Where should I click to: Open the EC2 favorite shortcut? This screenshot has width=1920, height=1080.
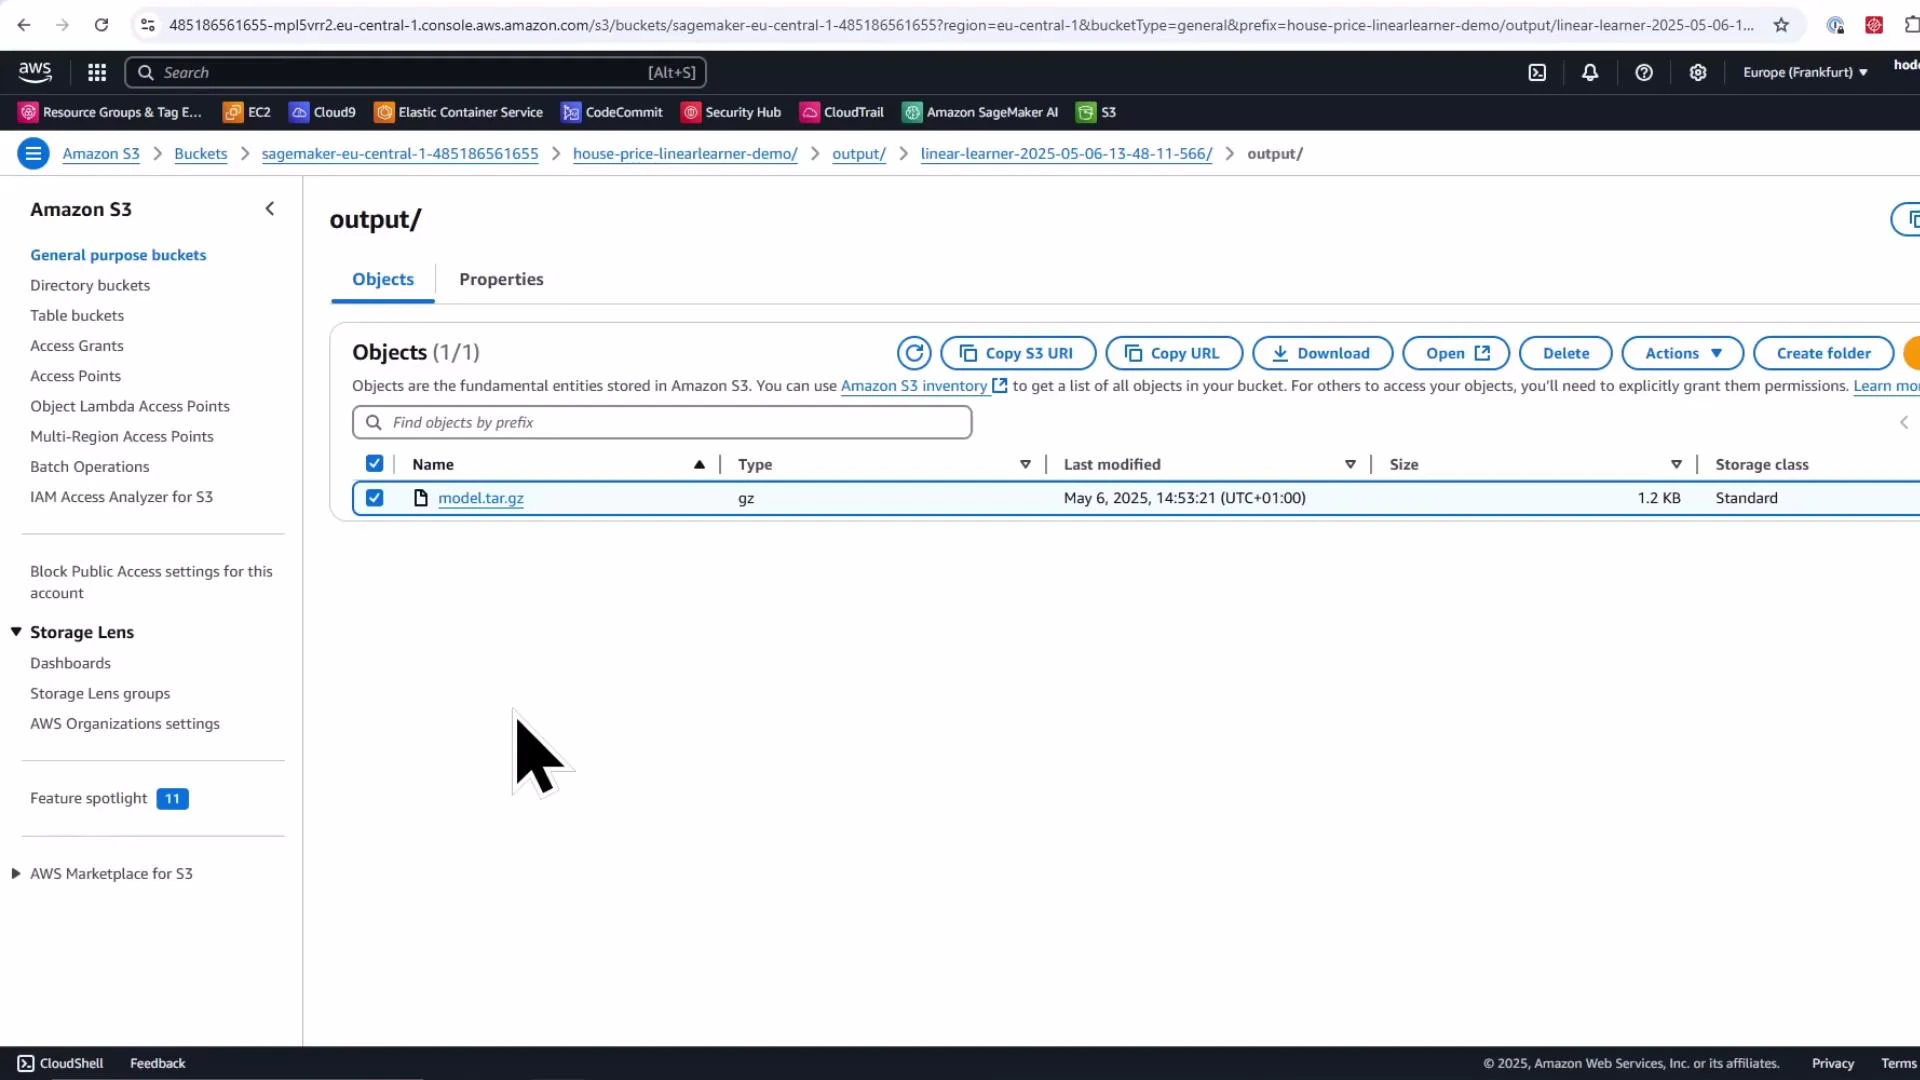pyautogui.click(x=246, y=112)
